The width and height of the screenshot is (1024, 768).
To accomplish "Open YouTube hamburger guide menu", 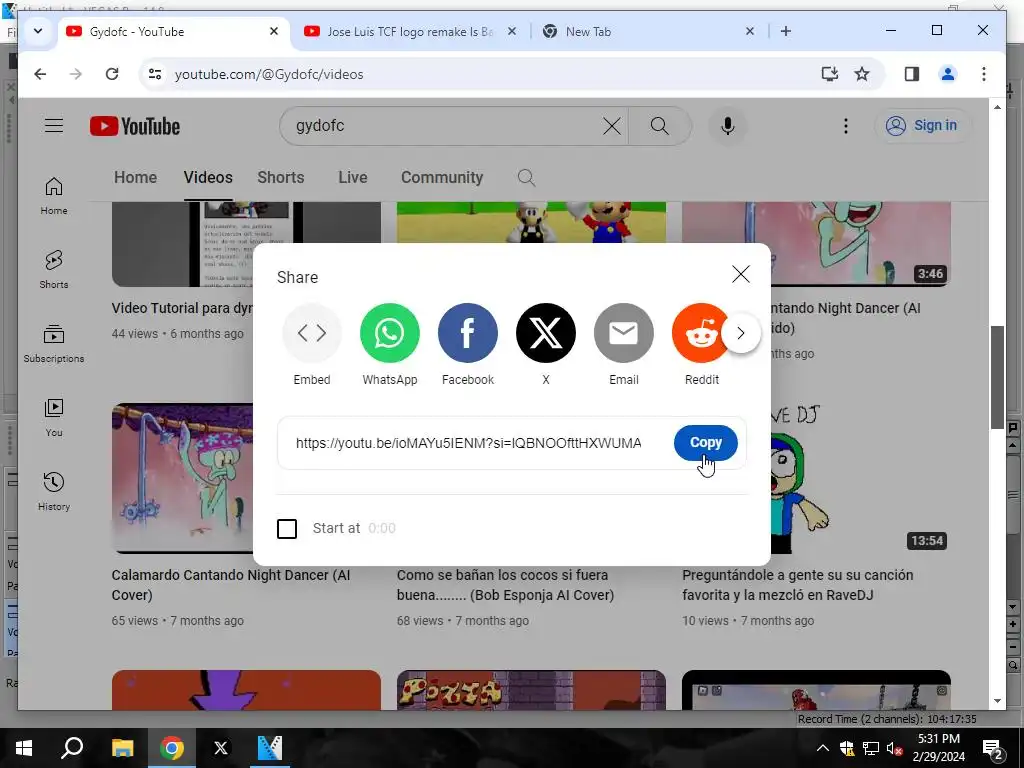I will [54, 125].
